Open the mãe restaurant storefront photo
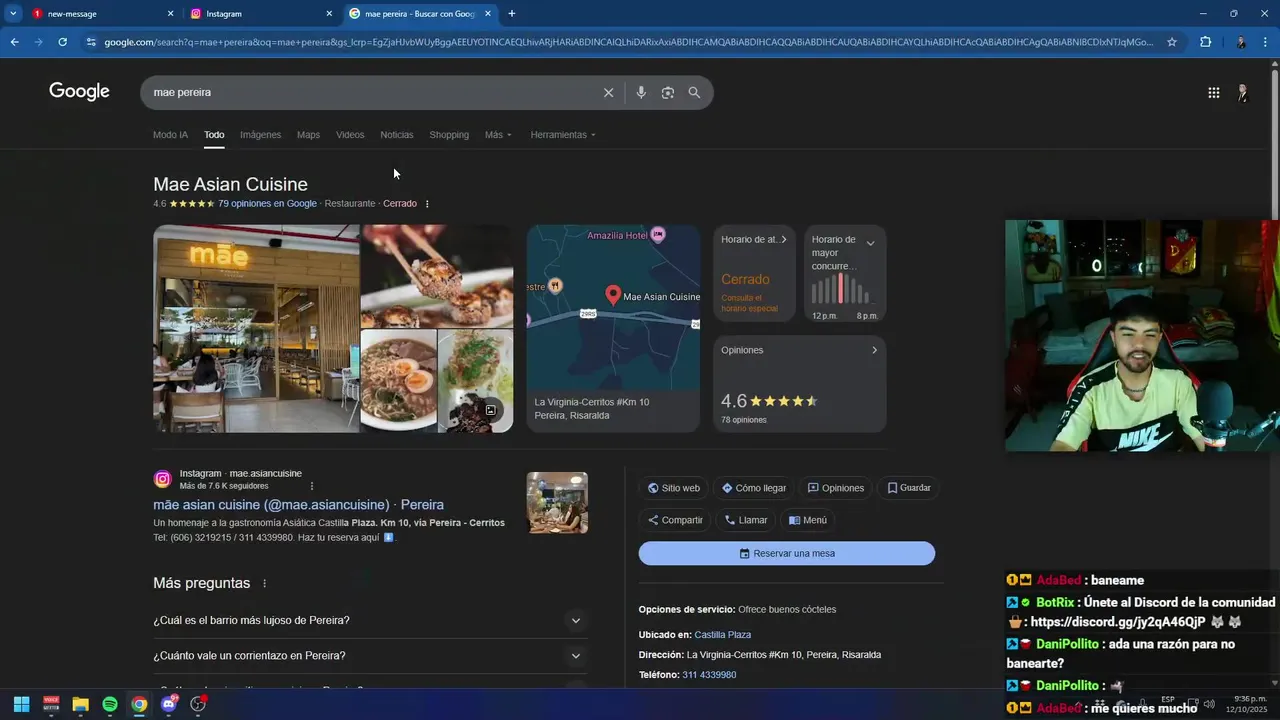 pyautogui.click(x=256, y=329)
